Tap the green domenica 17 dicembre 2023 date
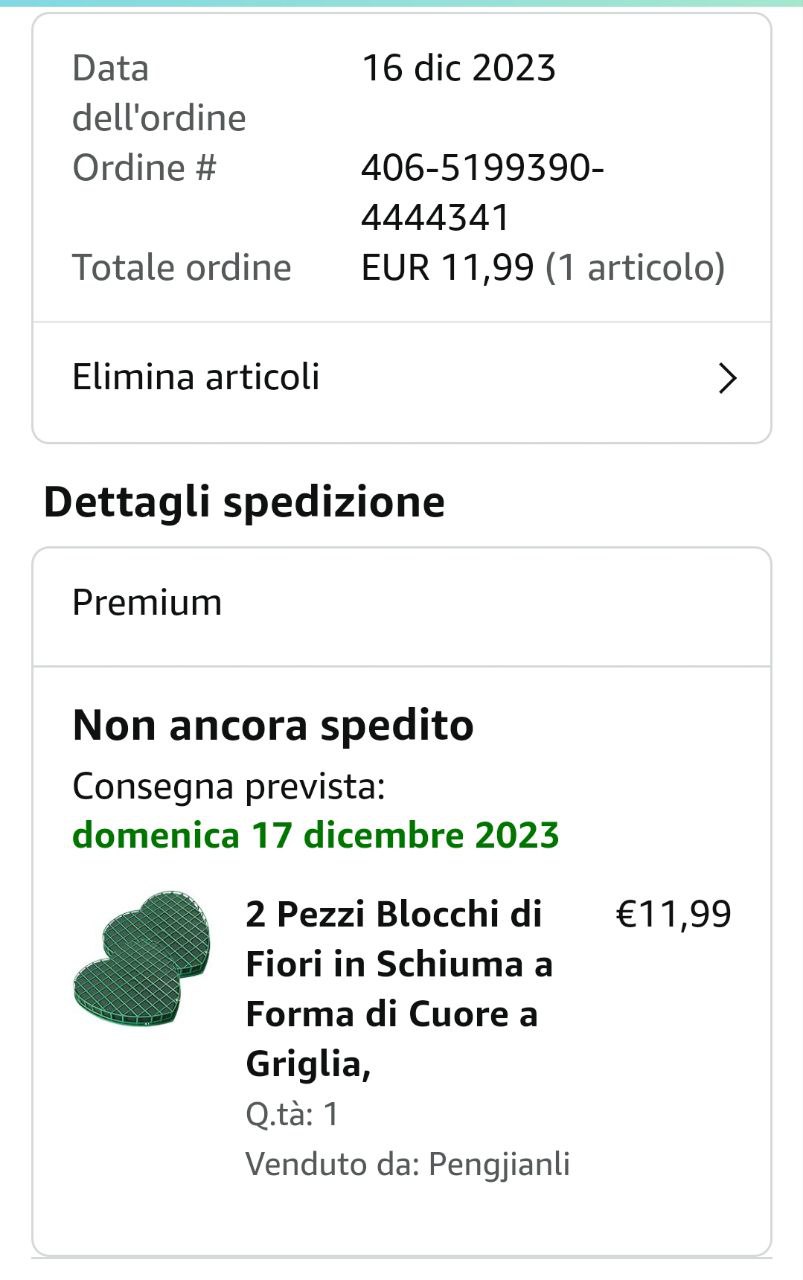Image resolution: width=803 pixels, height=1280 pixels. 315,834
